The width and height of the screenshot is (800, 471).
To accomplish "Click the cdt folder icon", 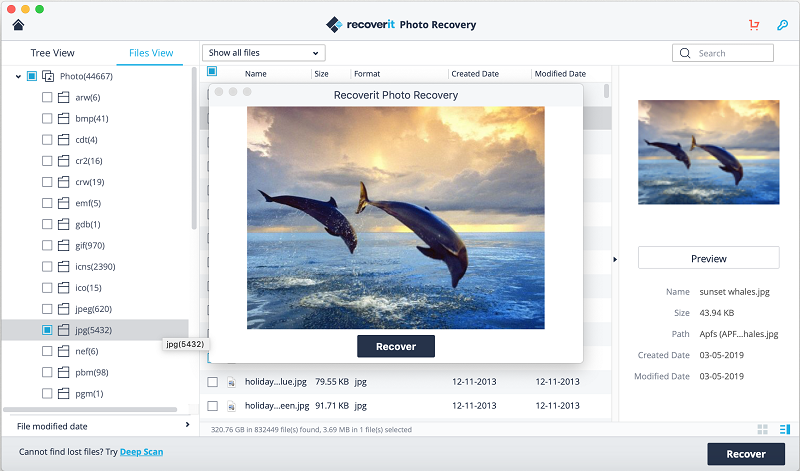I will [x=63, y=140].
